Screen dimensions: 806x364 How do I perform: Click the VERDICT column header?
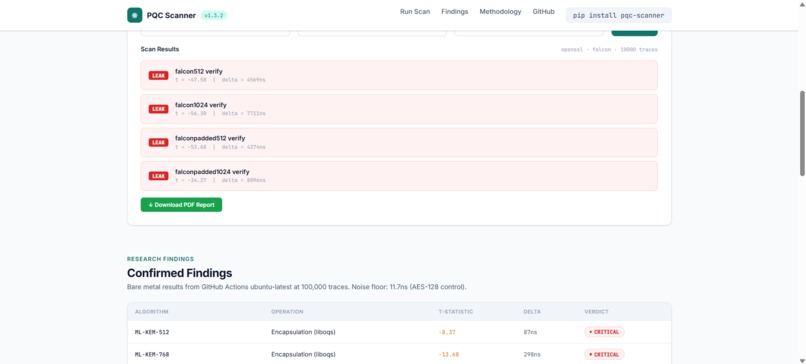[596, 312]
